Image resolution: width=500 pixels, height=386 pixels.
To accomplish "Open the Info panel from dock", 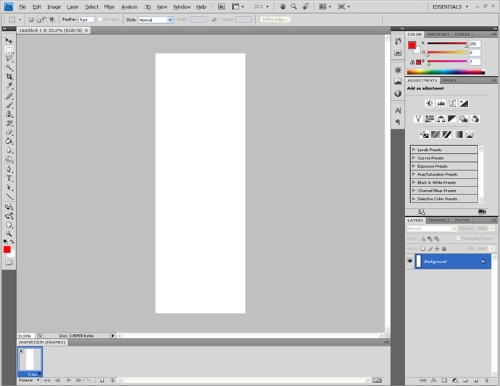I will (398, 93).
